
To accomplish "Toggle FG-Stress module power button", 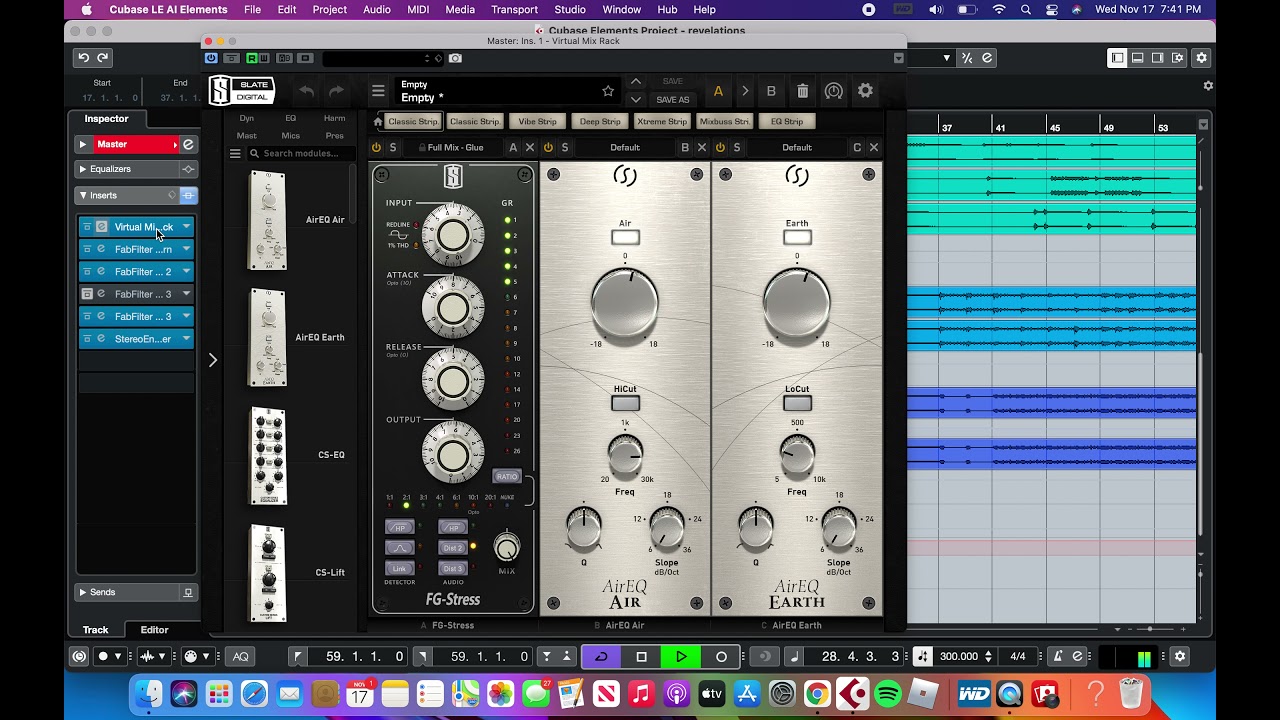I will click(376, 147).
